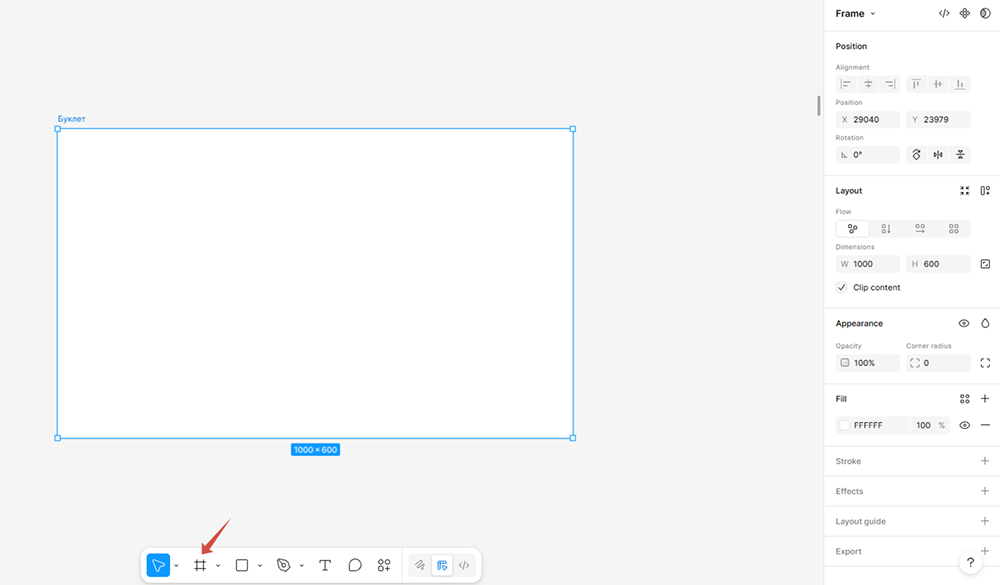Choose the horizontal Flow layout option
The image size is (1000, 585).
920,228
